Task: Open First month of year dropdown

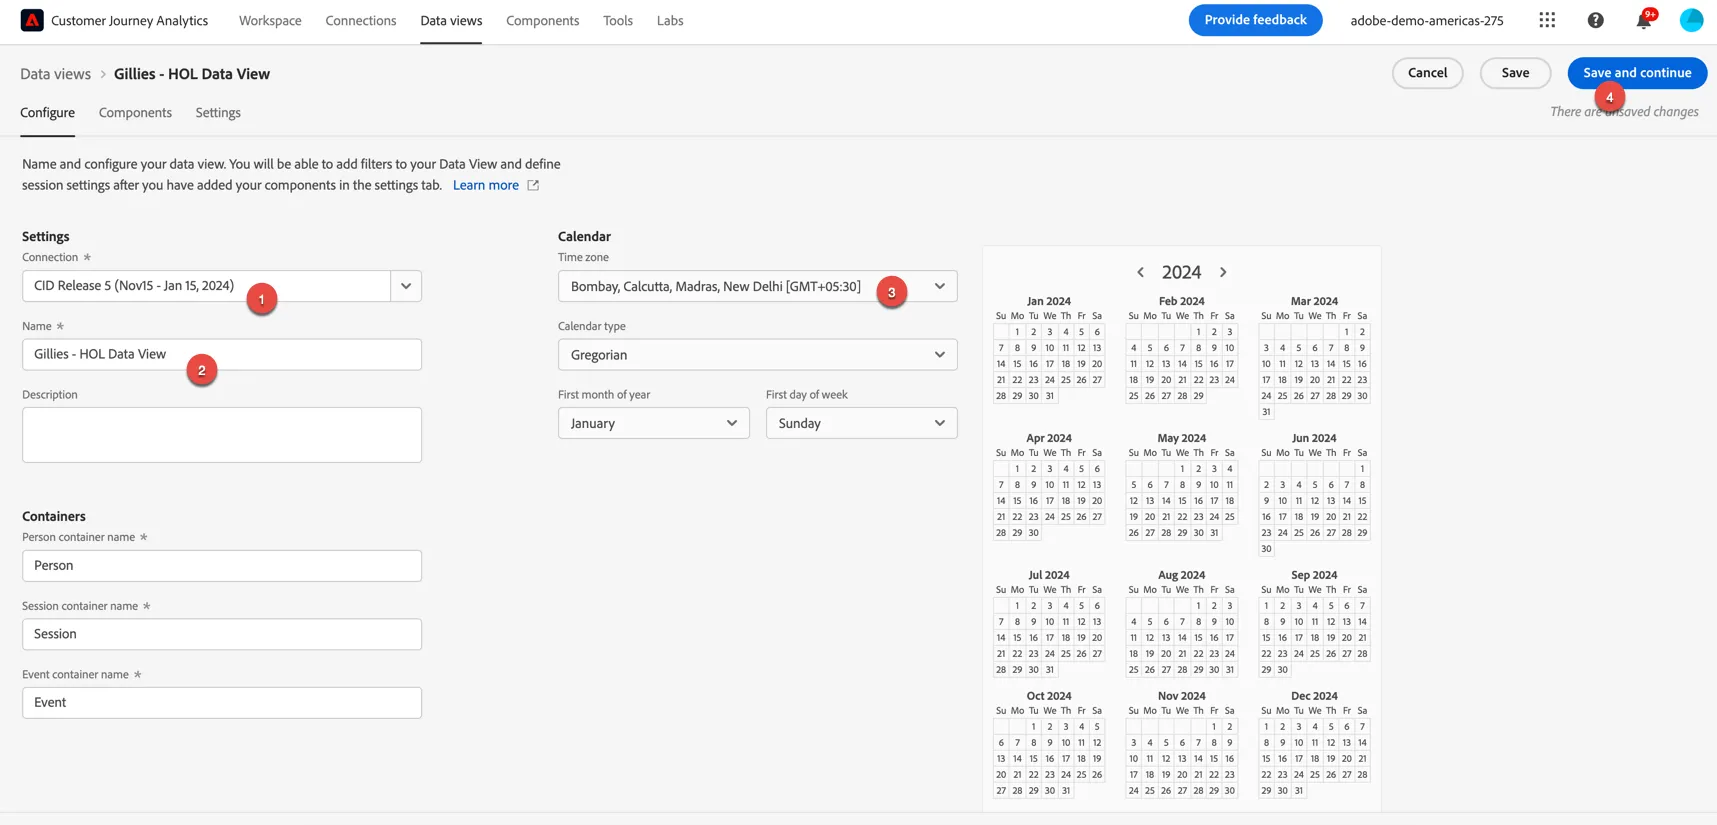Action: click(653, 423)
